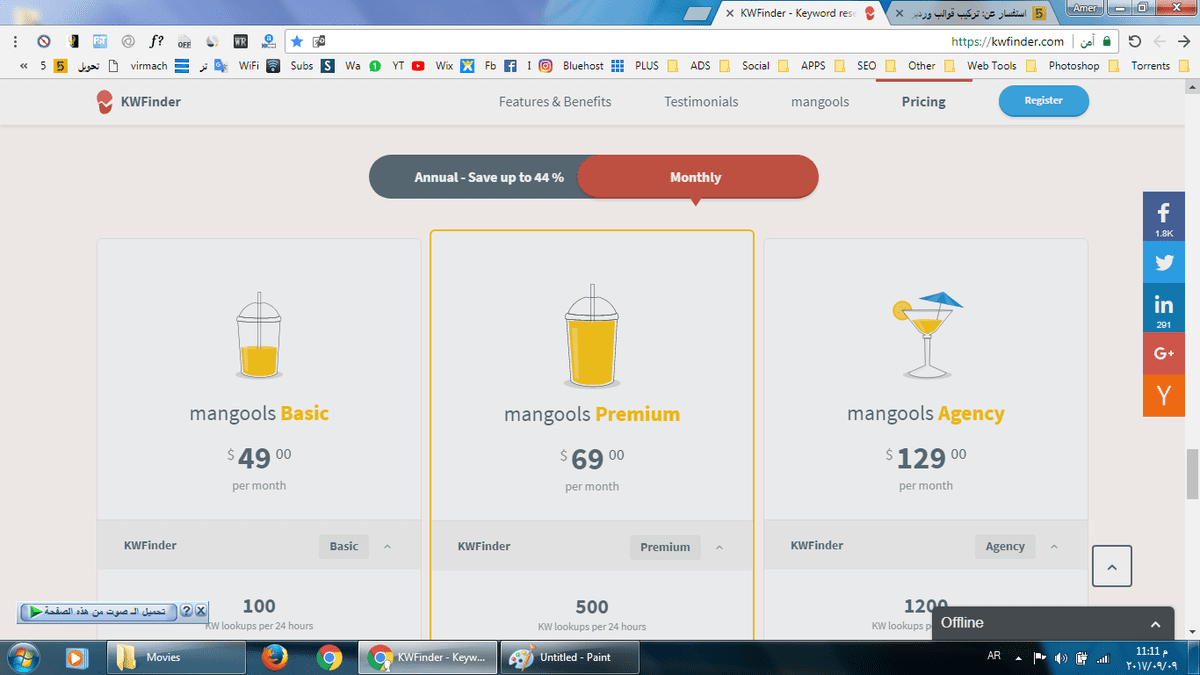Open the Bluehost bookmark
The height and width of the screenshot is (675, 1200).
[x=593, y=66]
